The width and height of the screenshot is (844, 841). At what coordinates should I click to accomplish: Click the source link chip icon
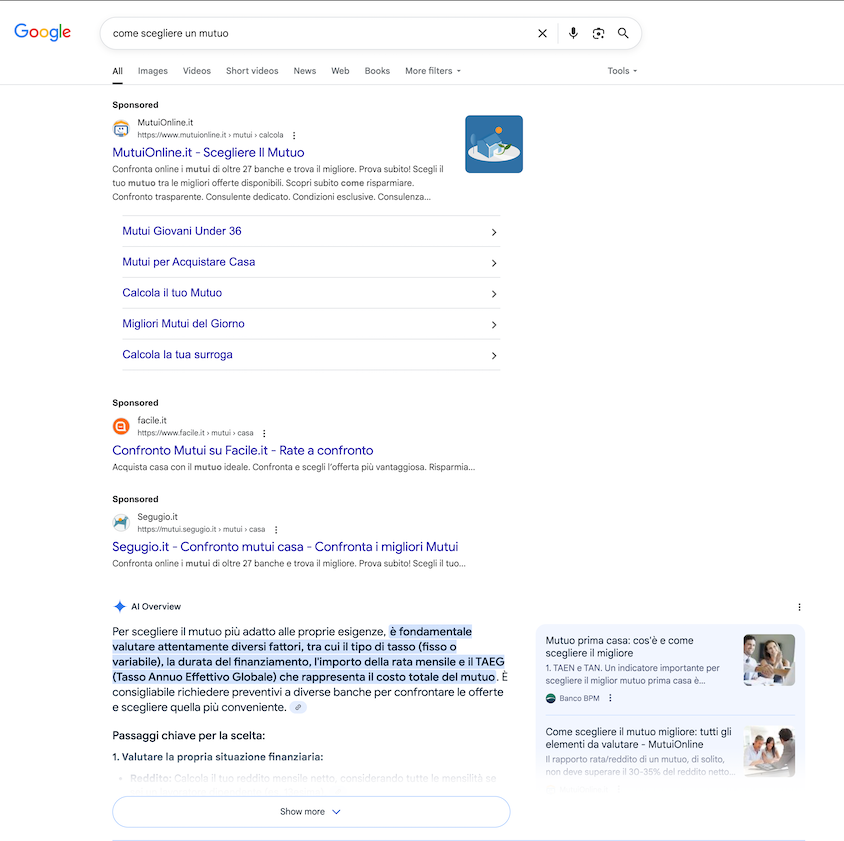point(298,707)
